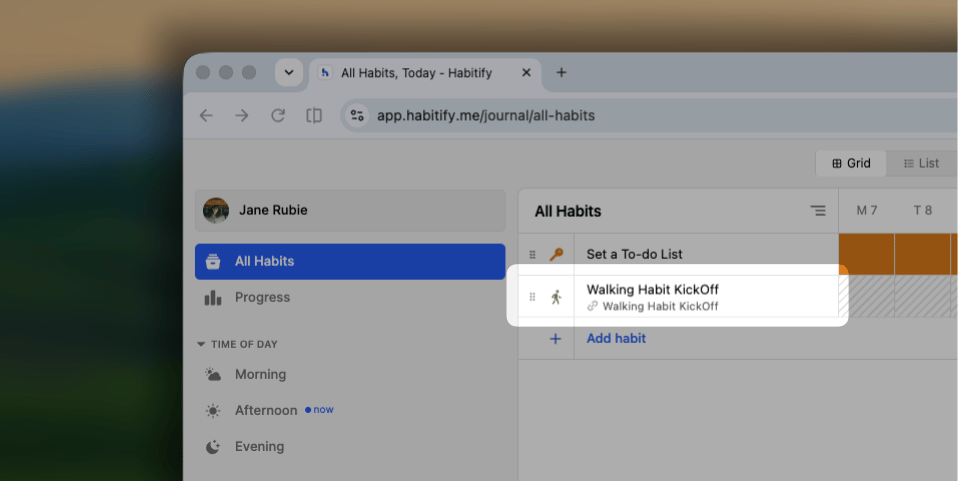This screenshot has height=481, width=958.
Task: Open Jane Rubie account menu
Action: (350, 210)
